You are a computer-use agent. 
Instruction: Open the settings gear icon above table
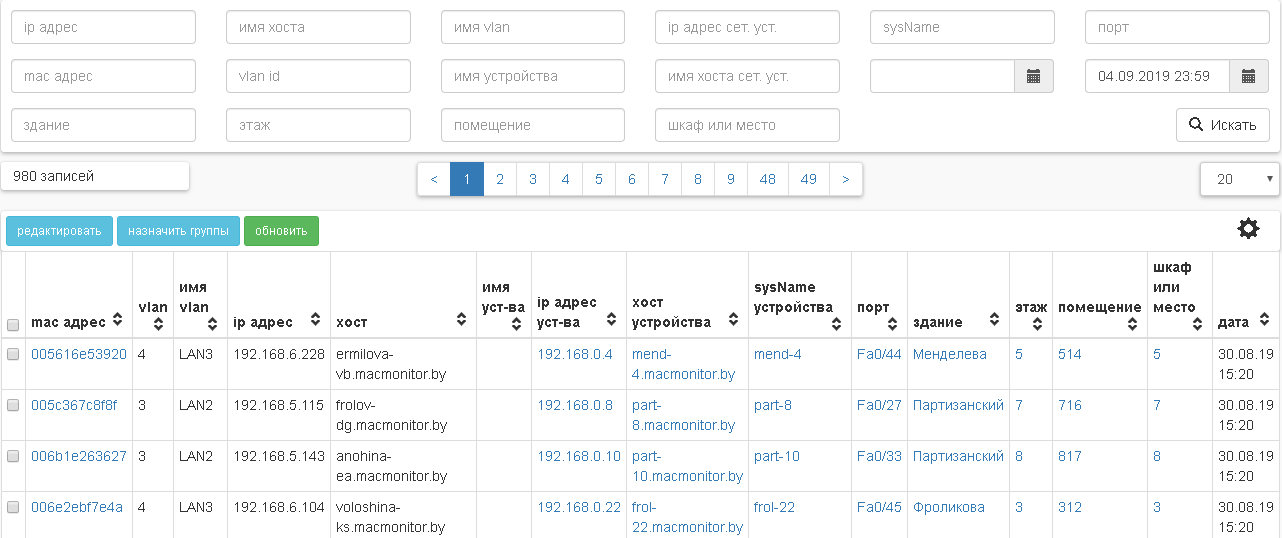1248,229
